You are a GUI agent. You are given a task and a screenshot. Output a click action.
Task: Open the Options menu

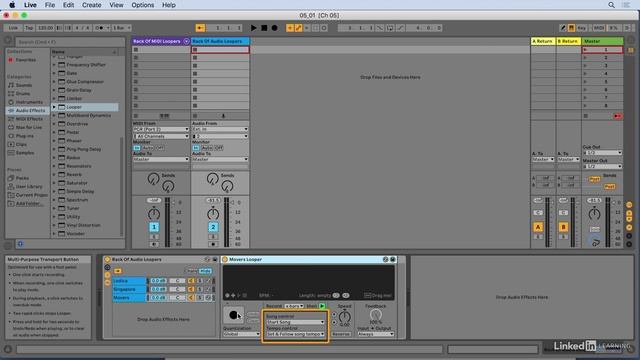click(x=142, y=5)
